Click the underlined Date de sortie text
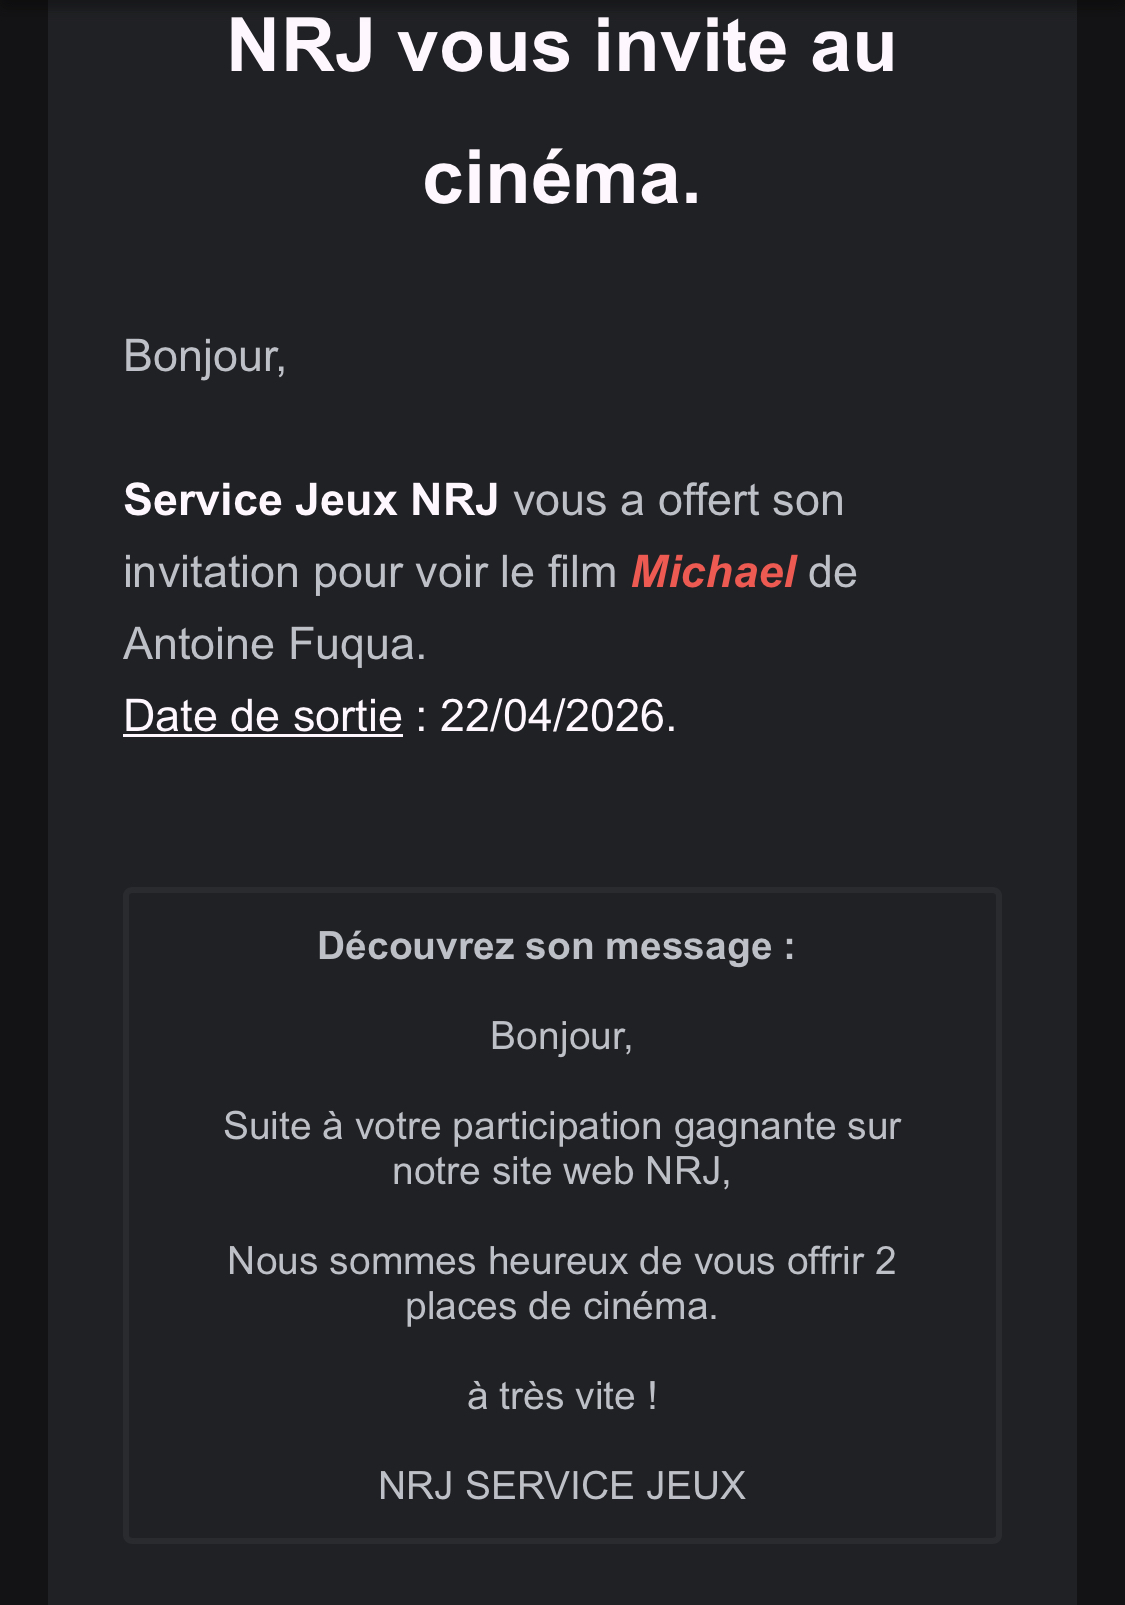 [x=263, y=716]
